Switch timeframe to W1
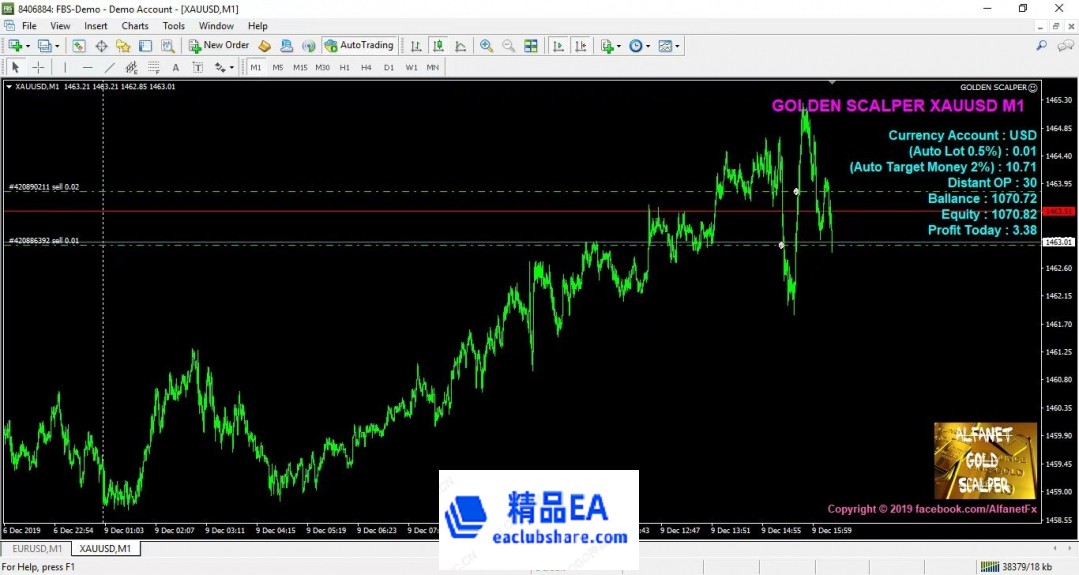1079x575 pixels. 412,67
